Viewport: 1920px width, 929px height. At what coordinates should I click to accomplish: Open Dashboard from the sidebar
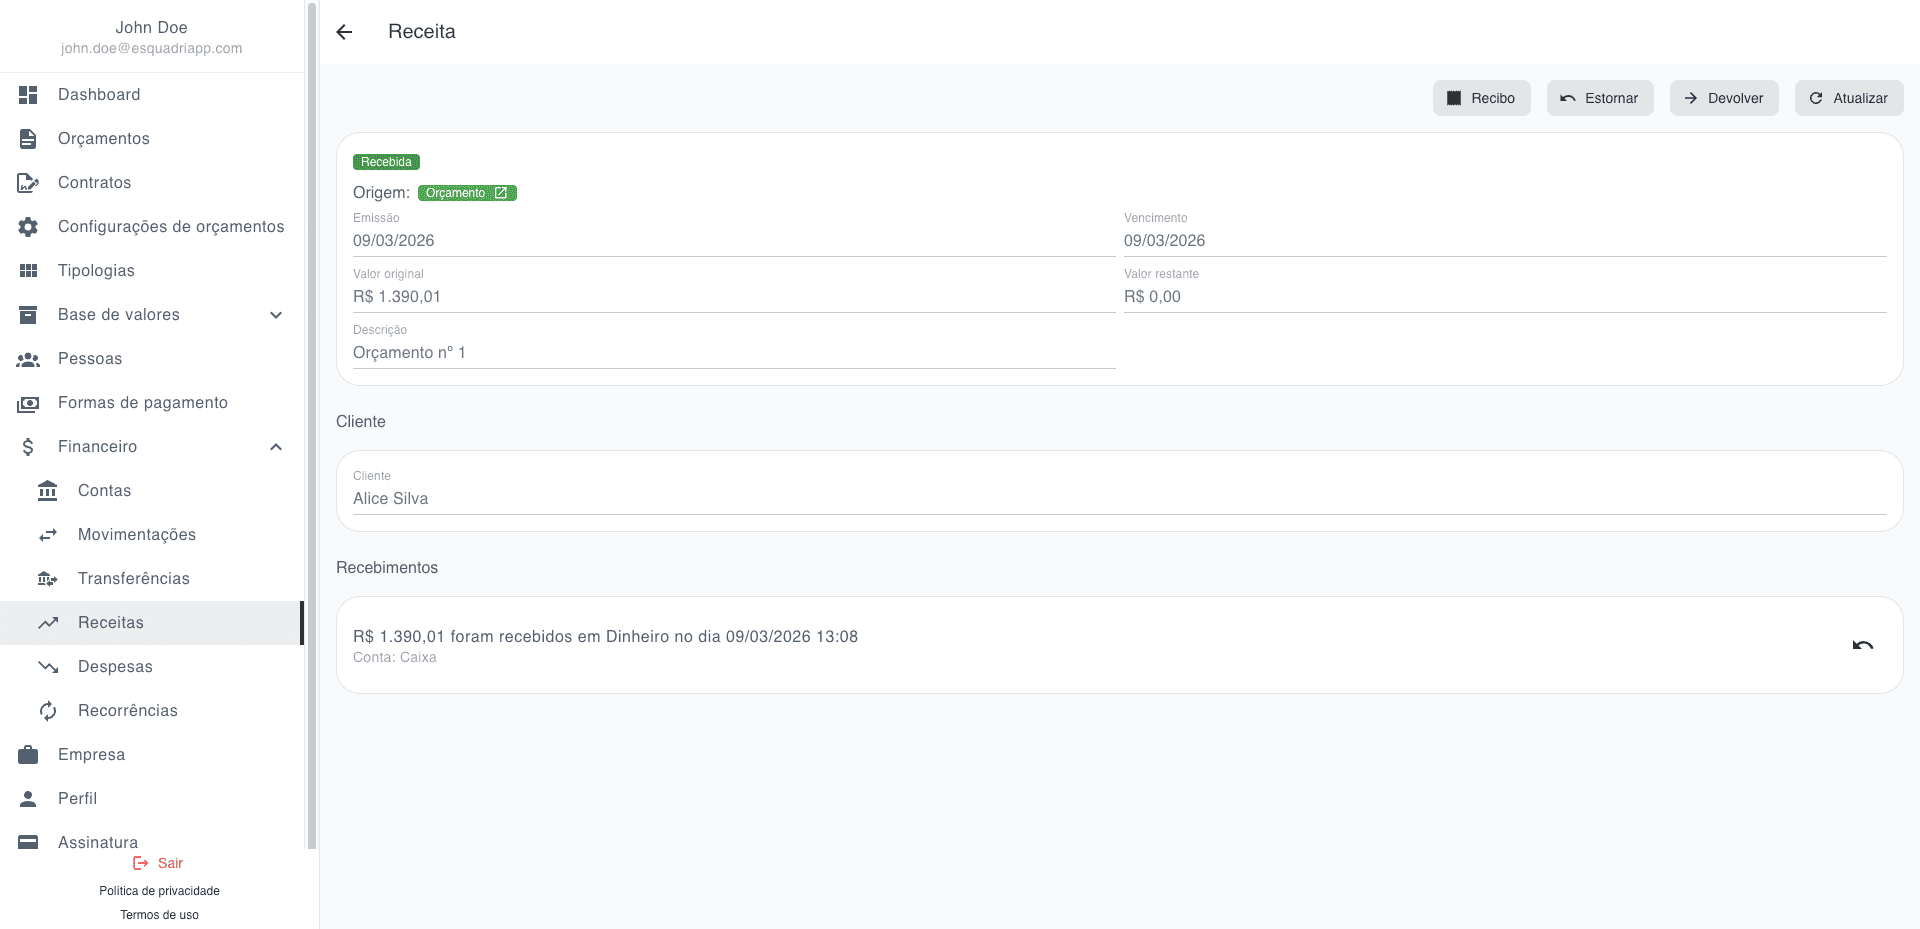pos(150,95)
